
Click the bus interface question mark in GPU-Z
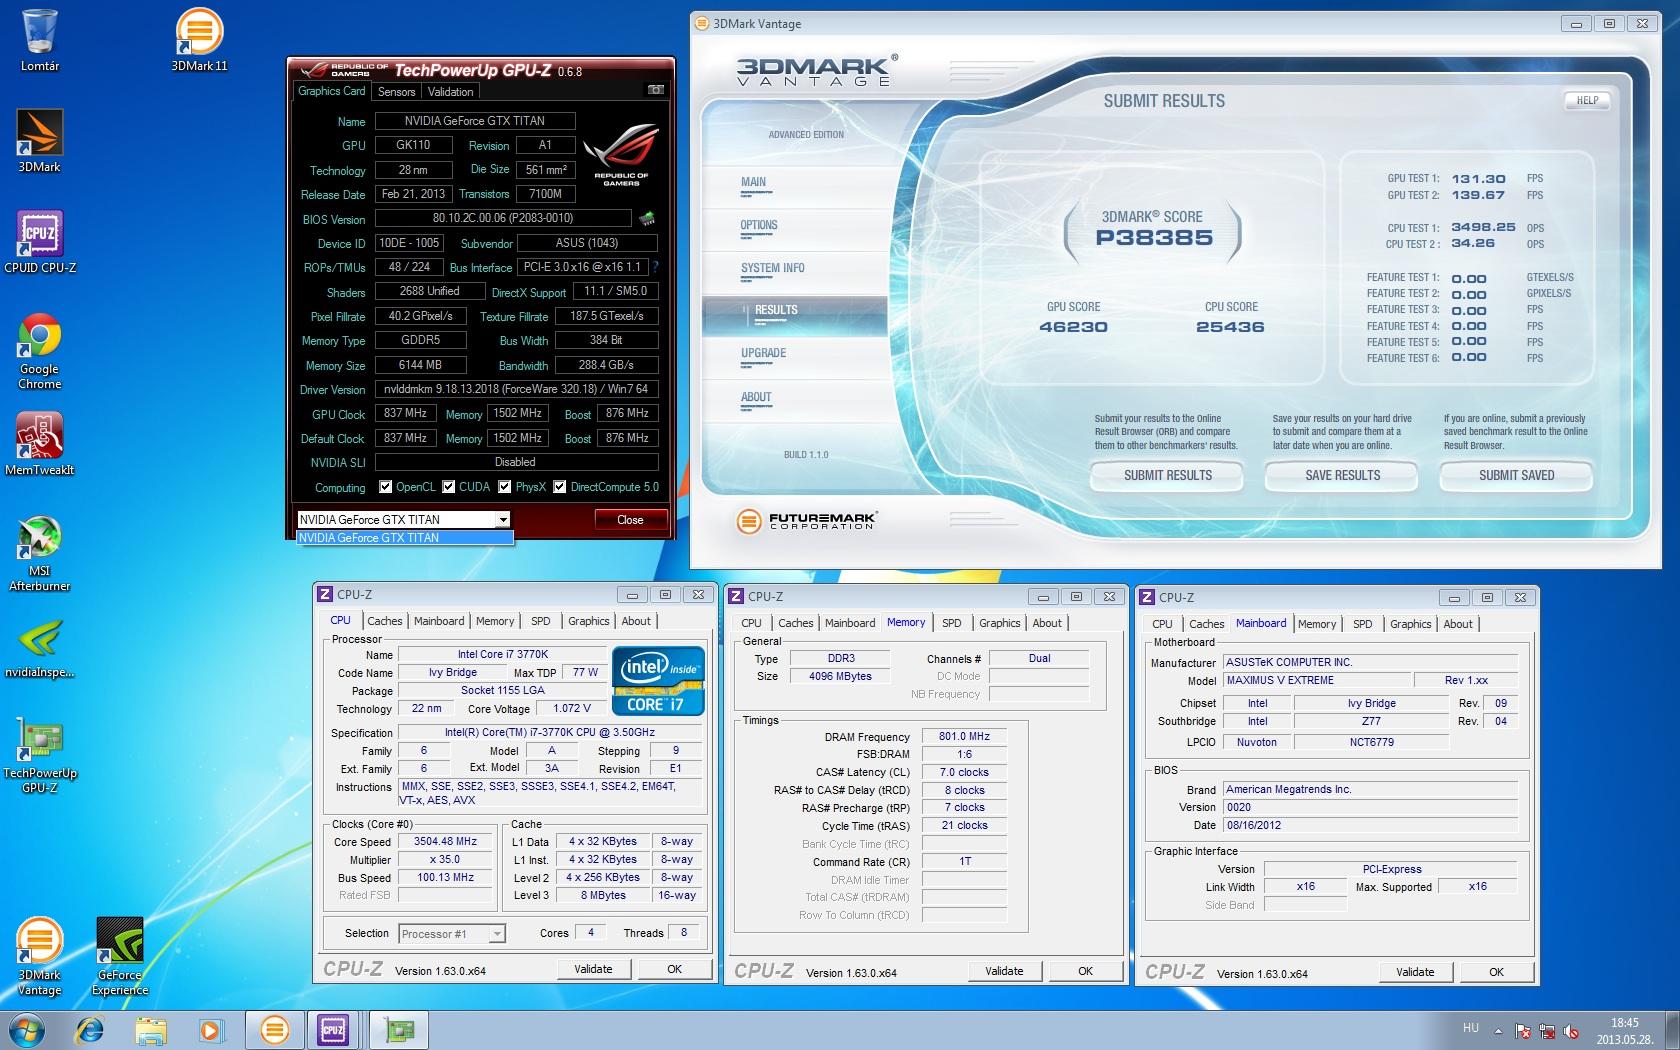[x=655, y=267]
